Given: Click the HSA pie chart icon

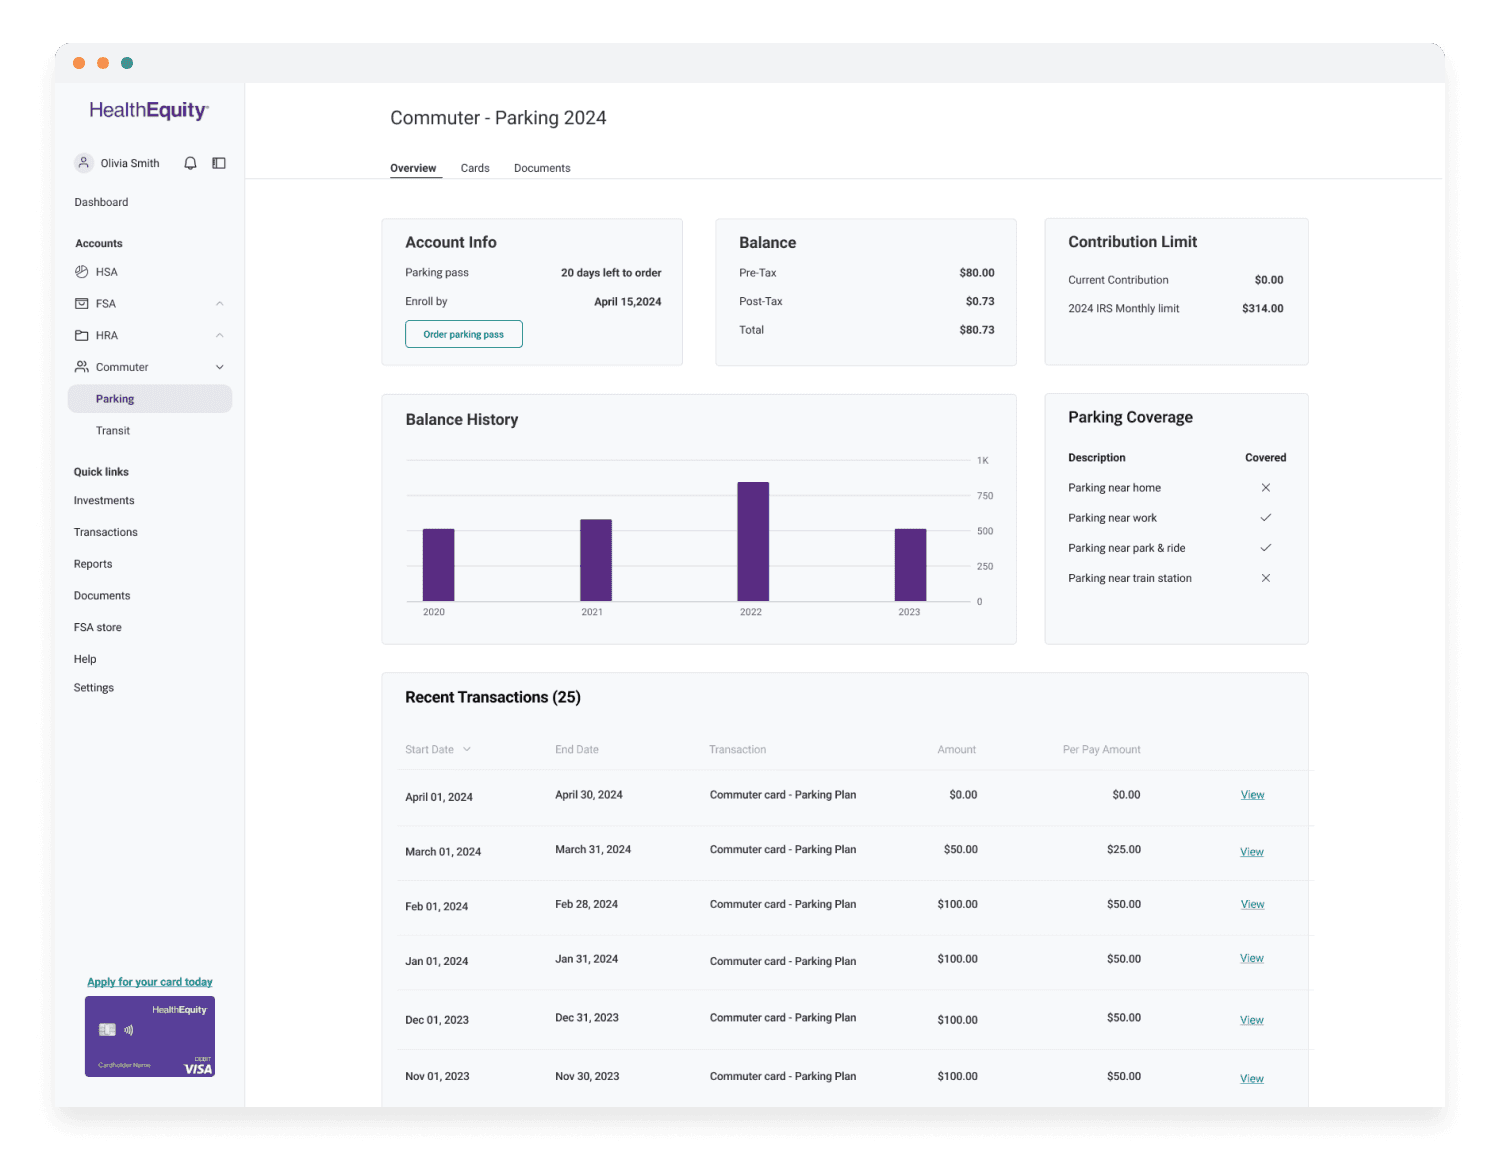Looking at the screenshot, I should (82, 272).
